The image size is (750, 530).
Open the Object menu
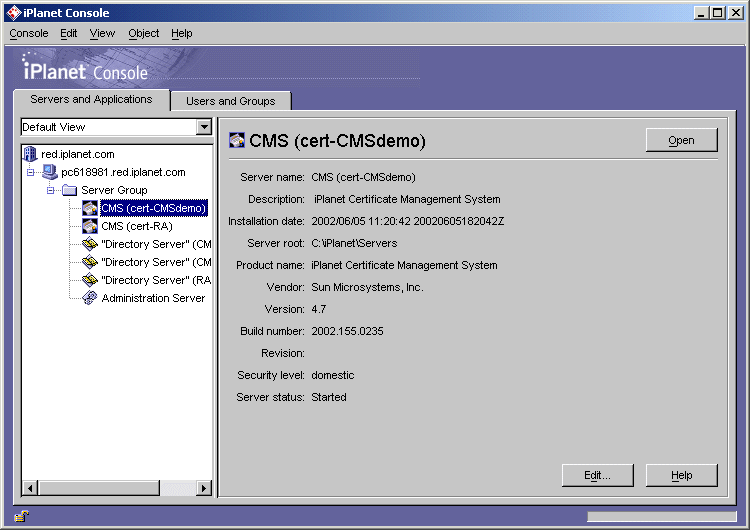pos(143,33)
